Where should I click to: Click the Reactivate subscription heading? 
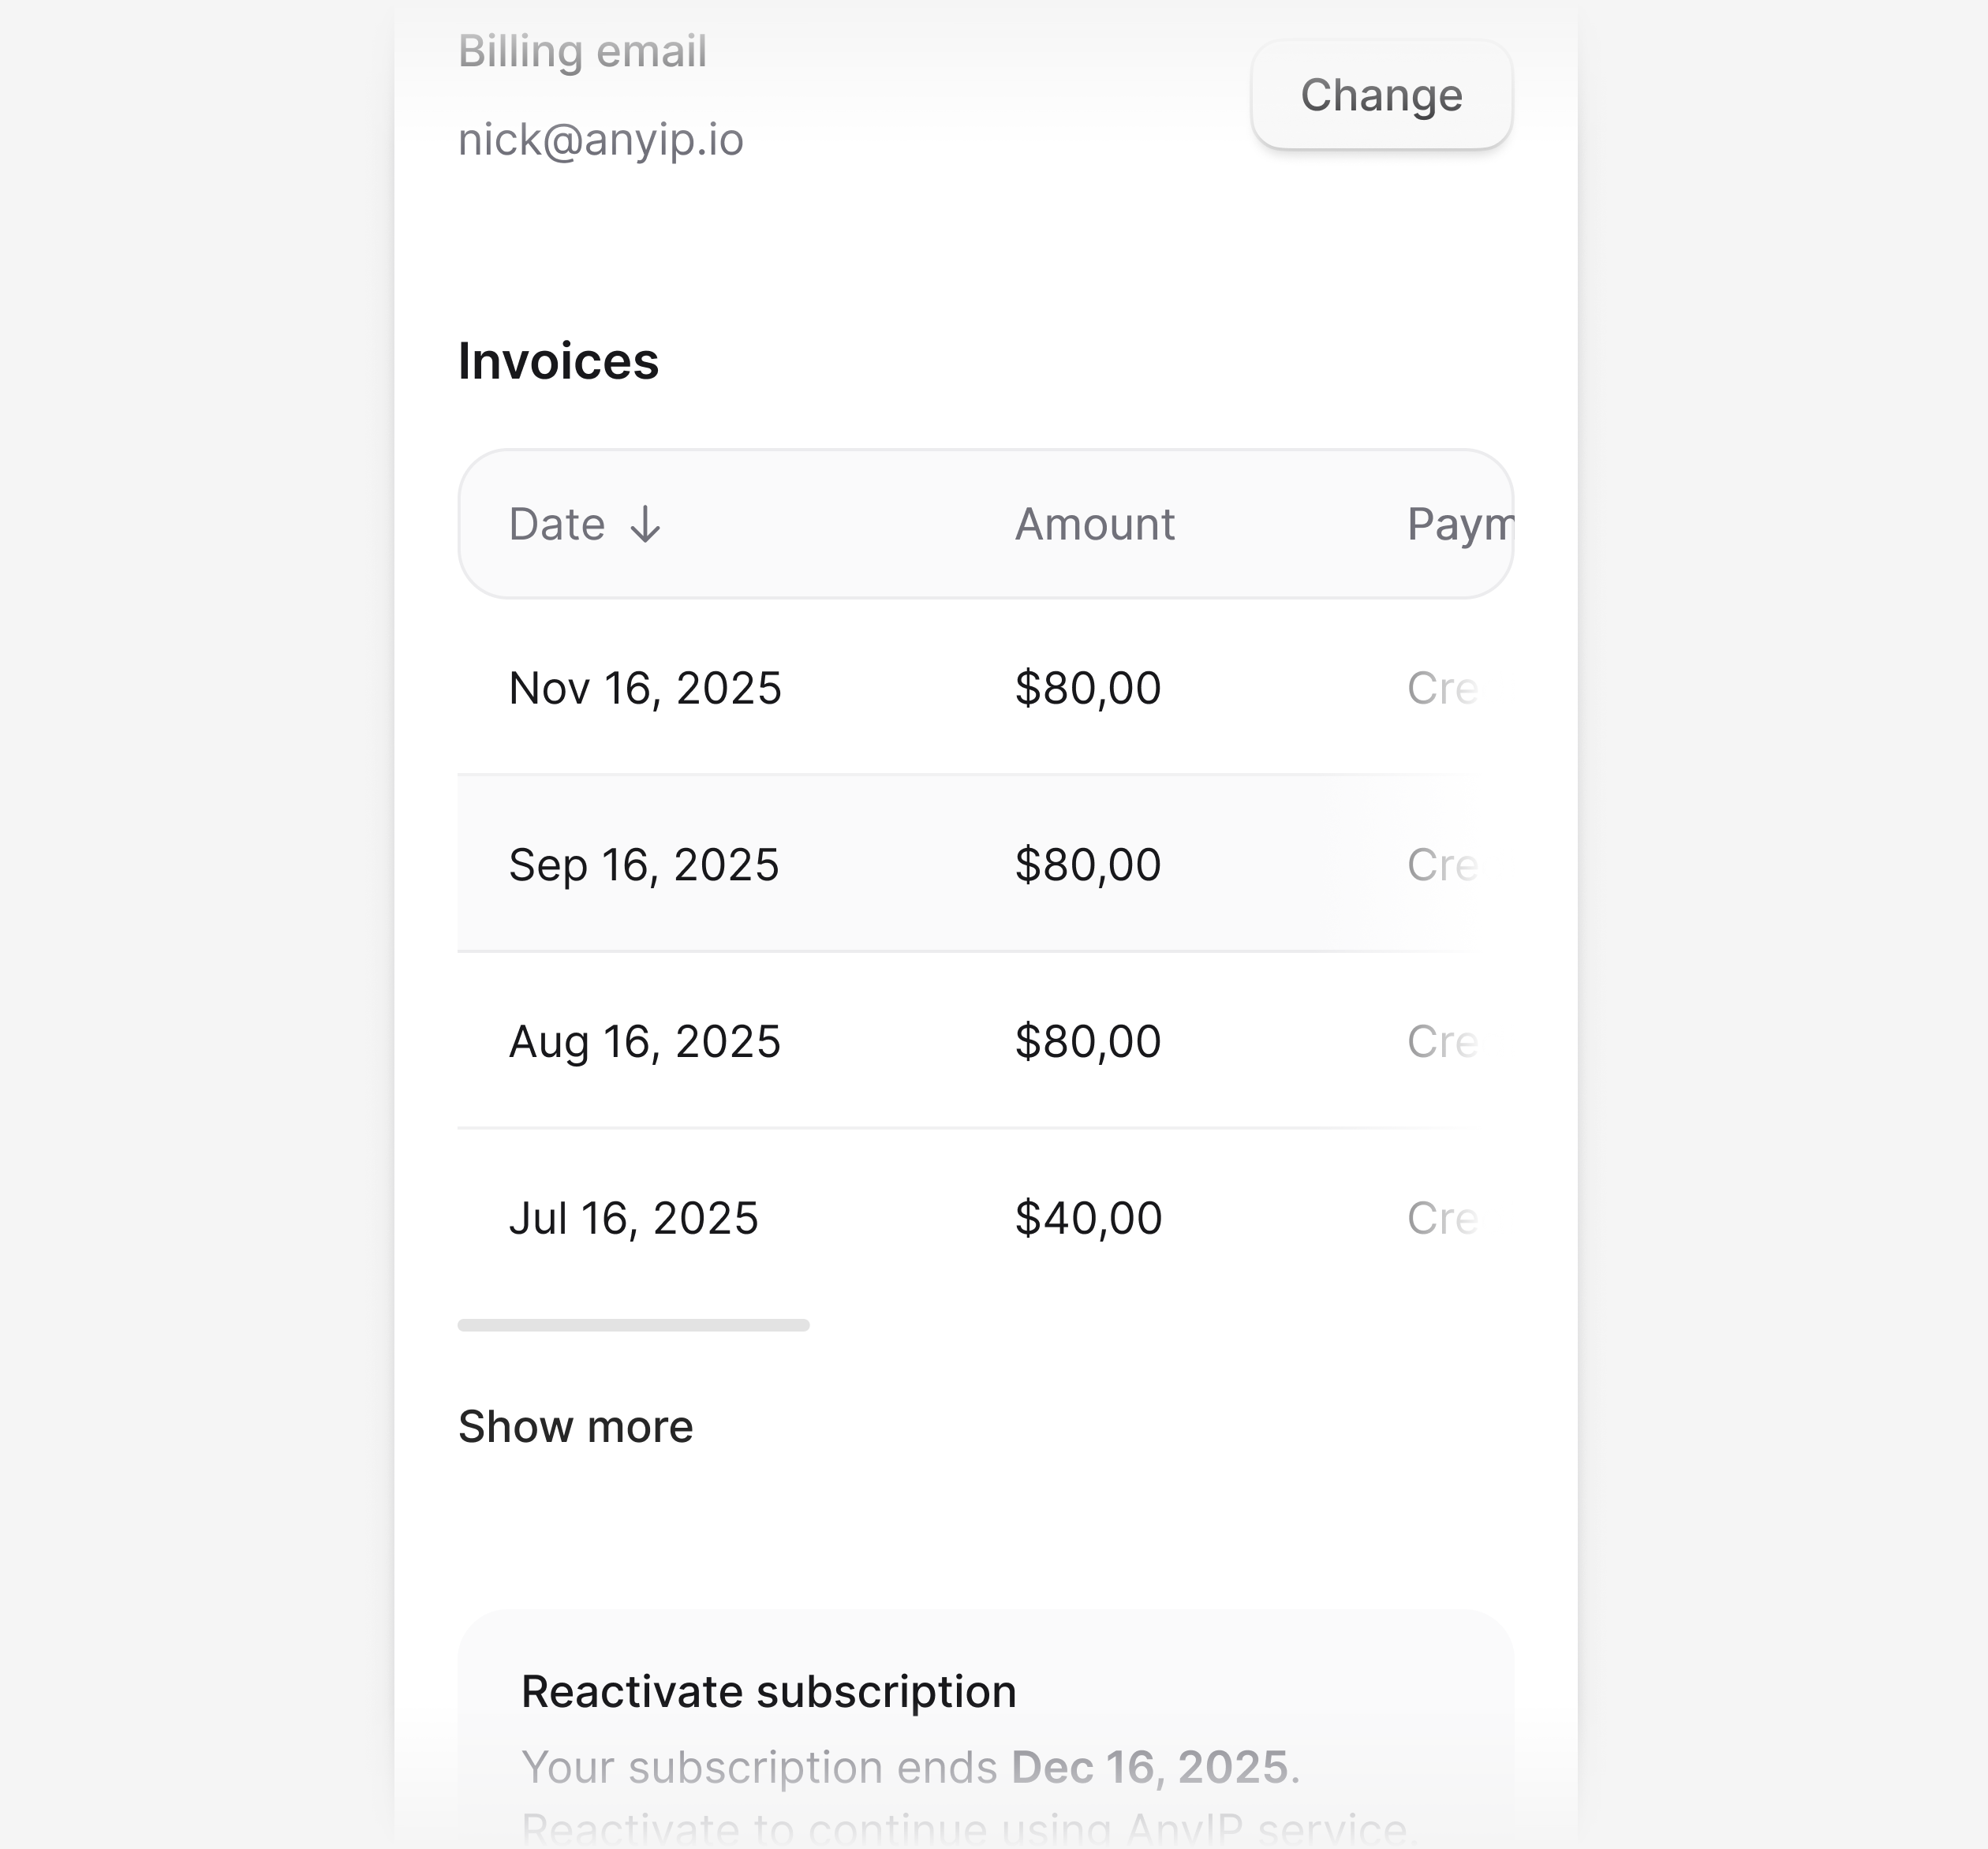pos(768,1692)
